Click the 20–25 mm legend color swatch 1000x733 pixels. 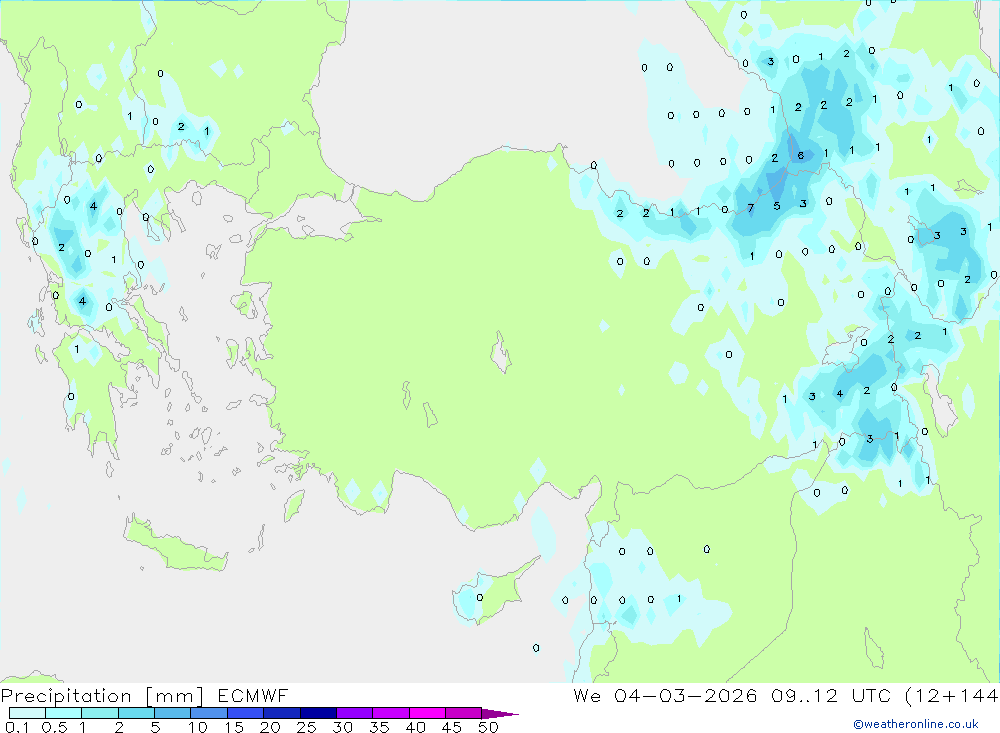[x=282, y=713]
